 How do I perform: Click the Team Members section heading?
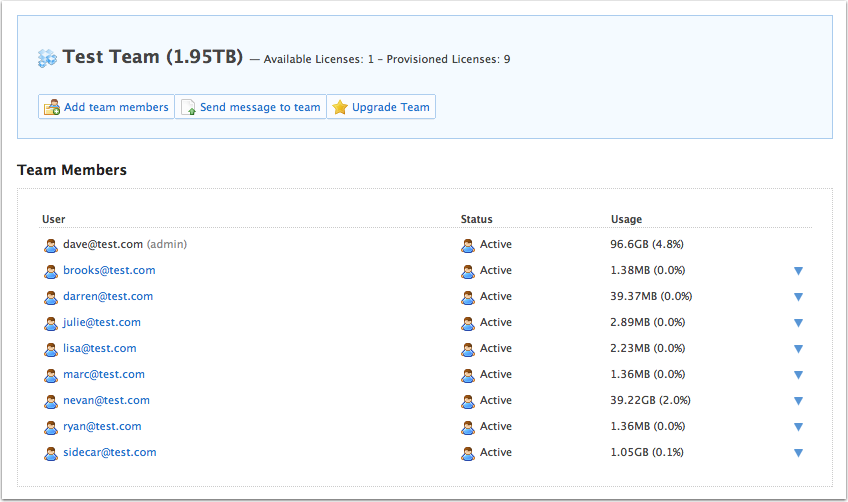click(x=72, y=170)
